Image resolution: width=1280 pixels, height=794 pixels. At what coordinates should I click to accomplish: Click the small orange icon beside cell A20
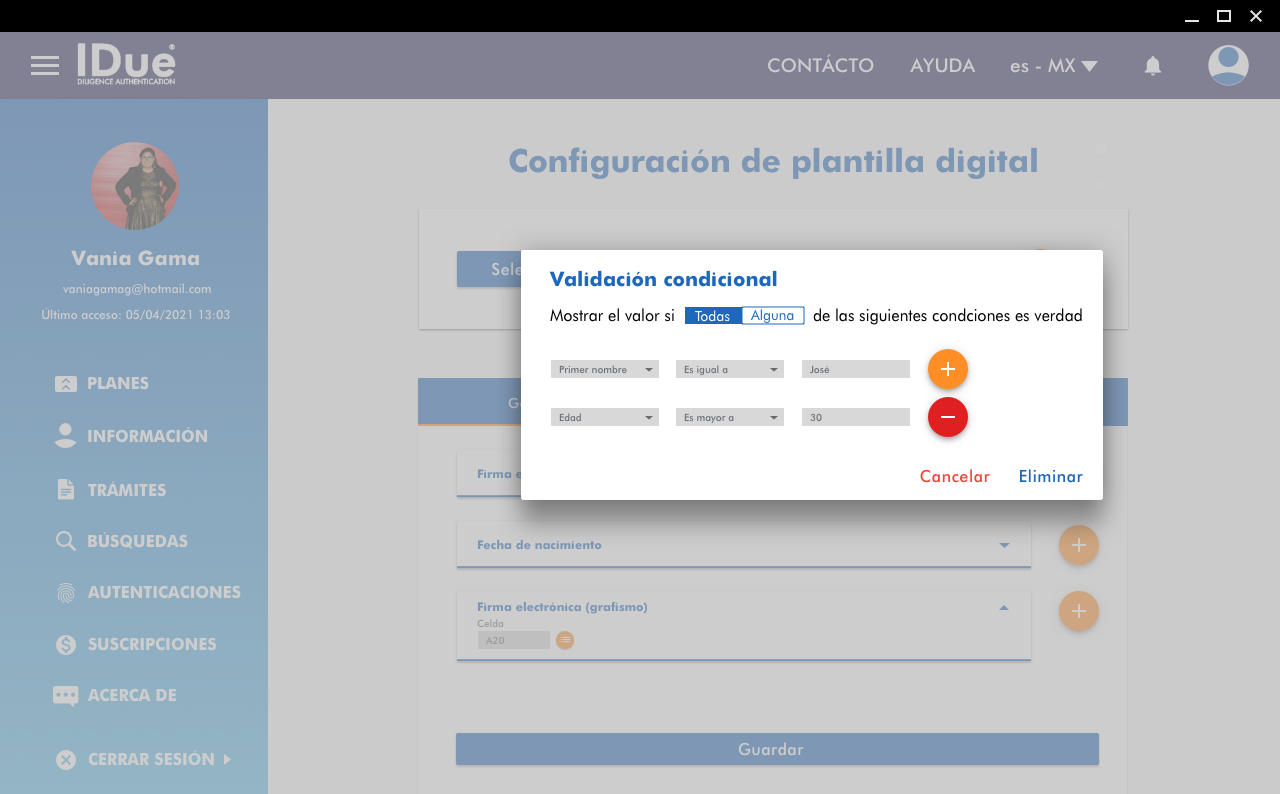[565, 640]
